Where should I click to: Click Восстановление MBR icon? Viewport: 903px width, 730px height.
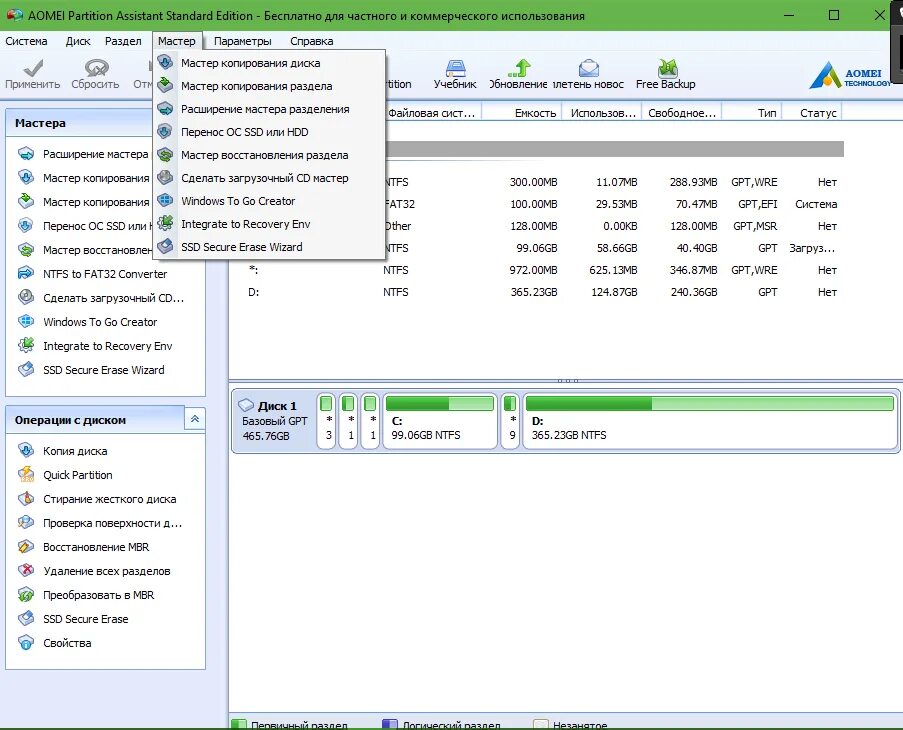[26, 546]
